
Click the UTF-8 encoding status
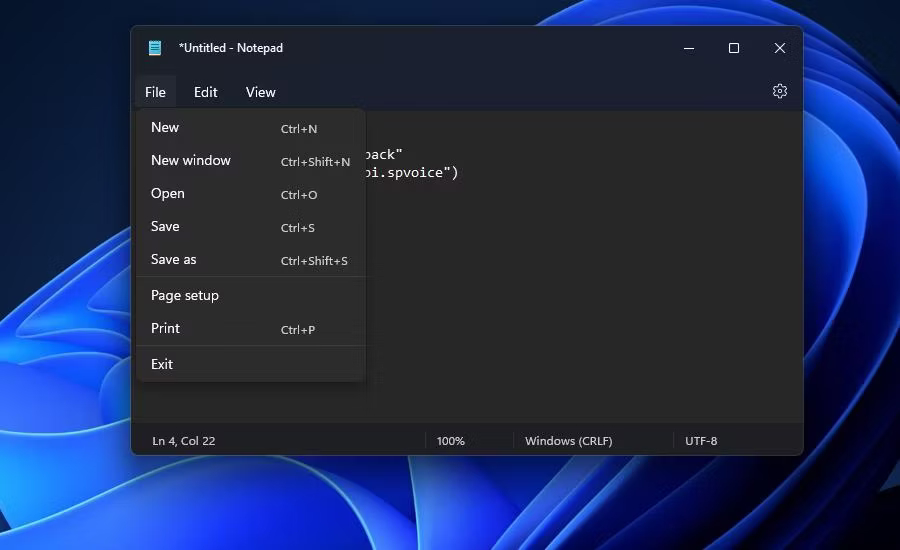[x=701, y=441]
